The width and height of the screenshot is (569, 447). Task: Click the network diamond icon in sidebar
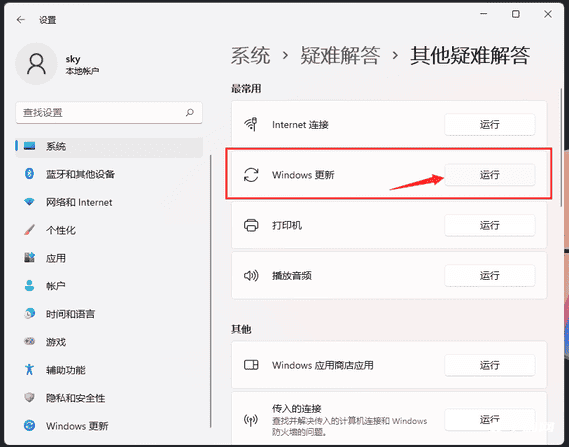tap(29, 202)
